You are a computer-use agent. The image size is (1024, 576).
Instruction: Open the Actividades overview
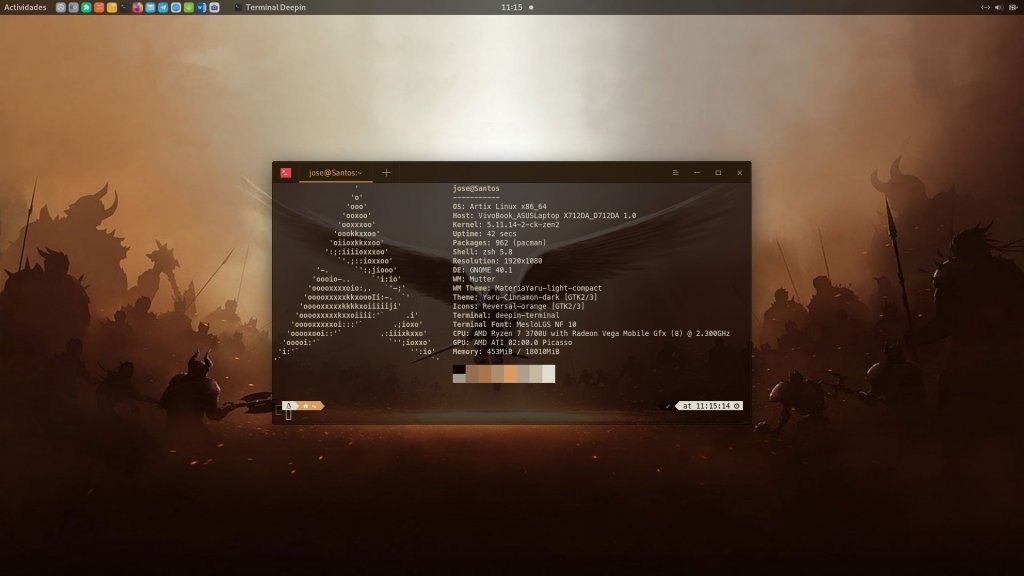[25, 7]
